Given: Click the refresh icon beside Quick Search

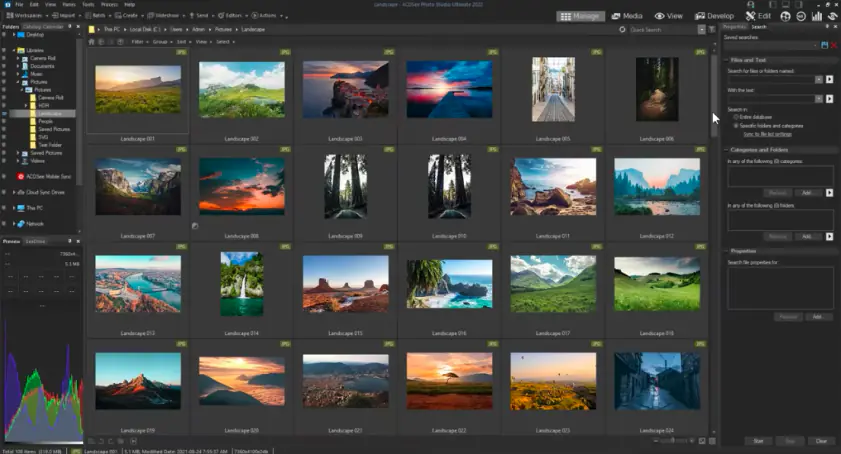Looking at the screenshot, I should click(x=622, y=30).
